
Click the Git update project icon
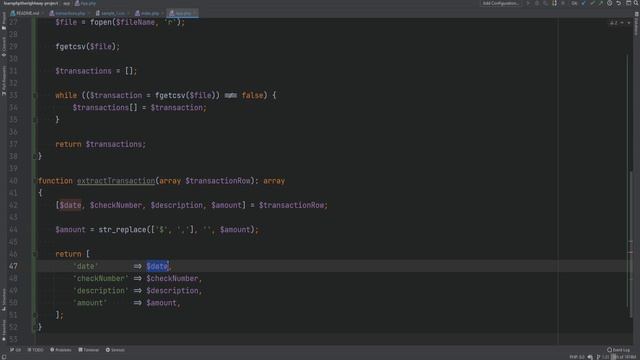click(x=583, y=3)
